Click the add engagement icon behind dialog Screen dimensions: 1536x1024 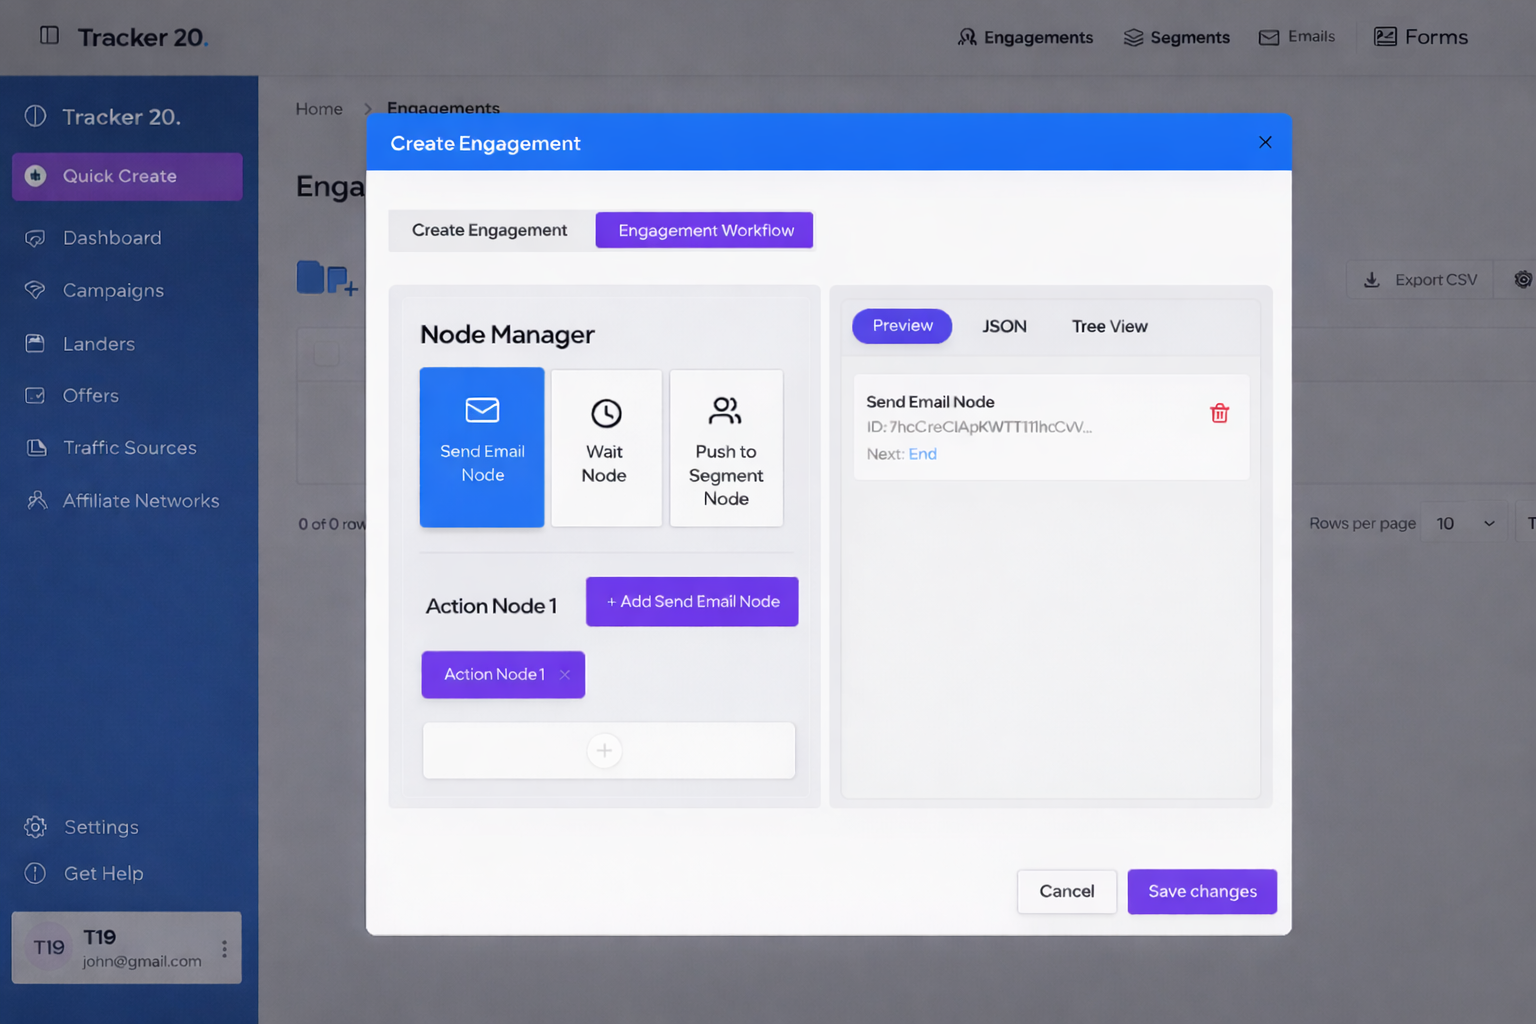point(327,278)
